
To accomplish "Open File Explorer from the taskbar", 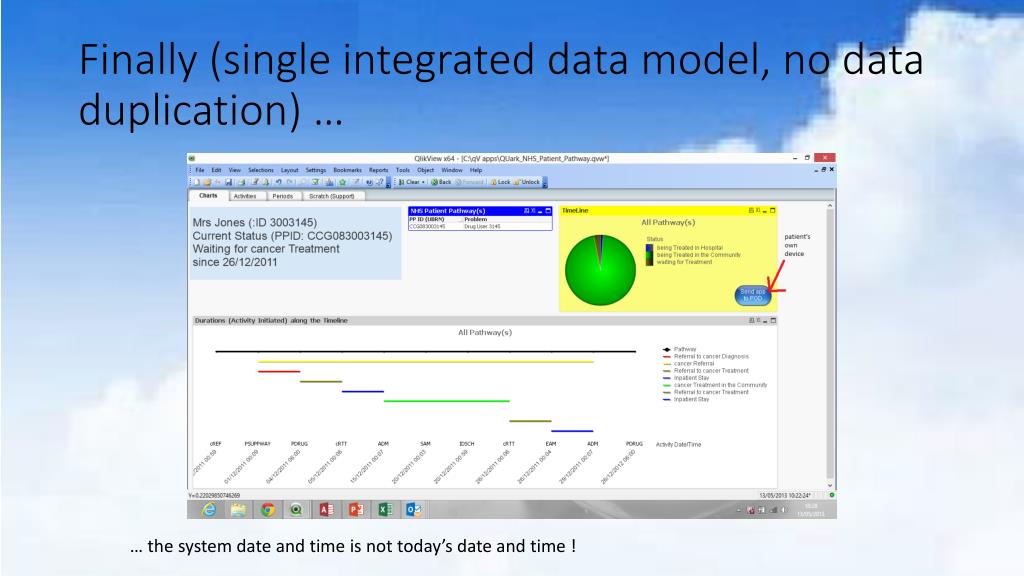I will [238, 509].
